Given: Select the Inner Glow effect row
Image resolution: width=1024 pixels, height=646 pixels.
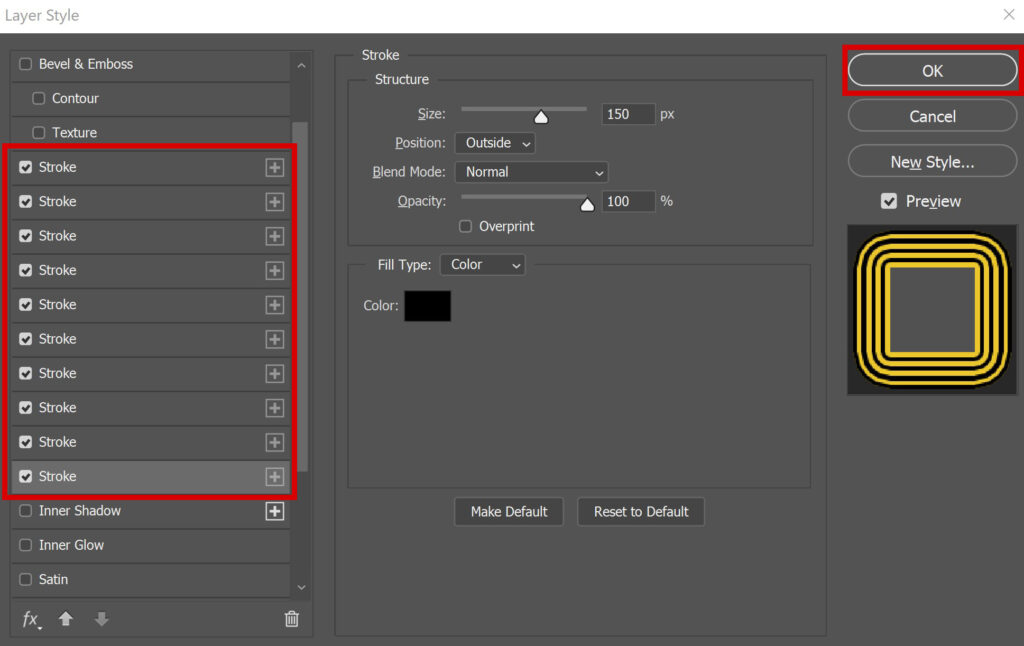Looking at the screenshot, I should coord(151,545).
